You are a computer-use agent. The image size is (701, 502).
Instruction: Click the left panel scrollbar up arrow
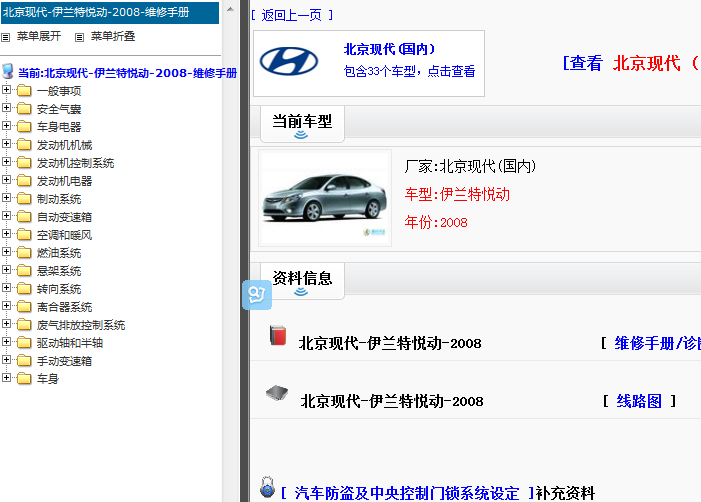click(230, 9)
